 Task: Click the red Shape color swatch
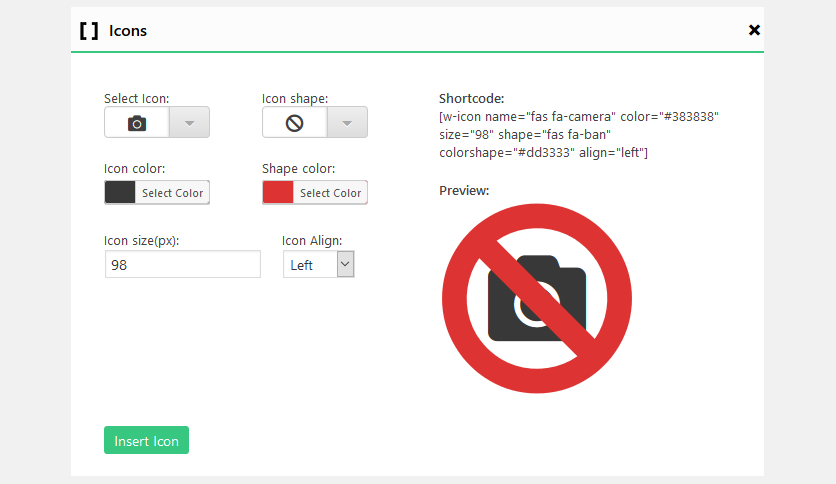278,193
